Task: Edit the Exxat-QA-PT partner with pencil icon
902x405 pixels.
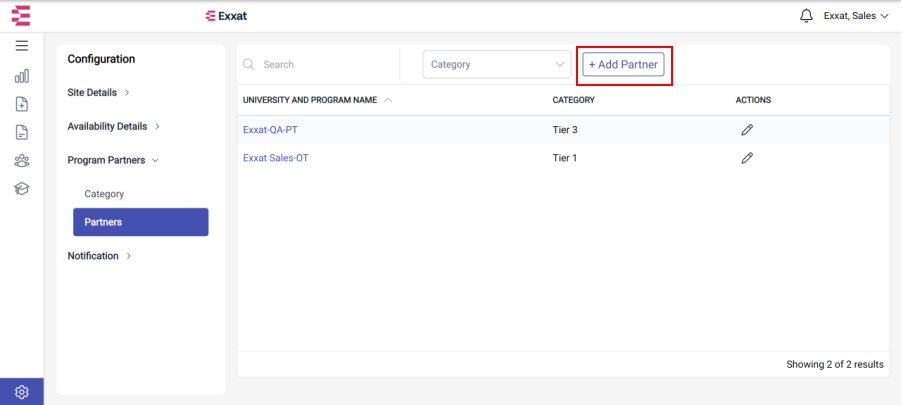Action: coord(747,130)
